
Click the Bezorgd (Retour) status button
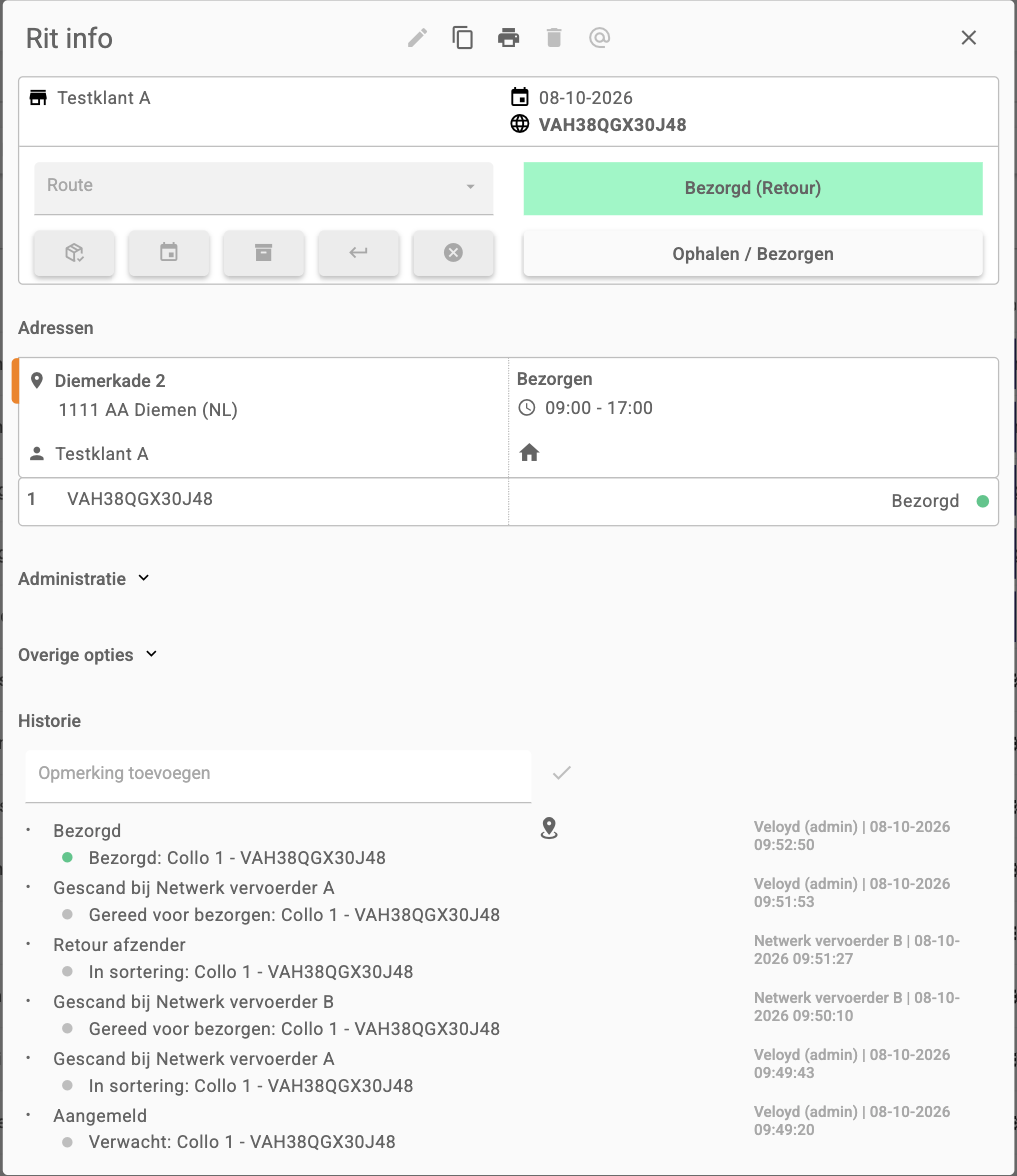[x=753, y=188]
